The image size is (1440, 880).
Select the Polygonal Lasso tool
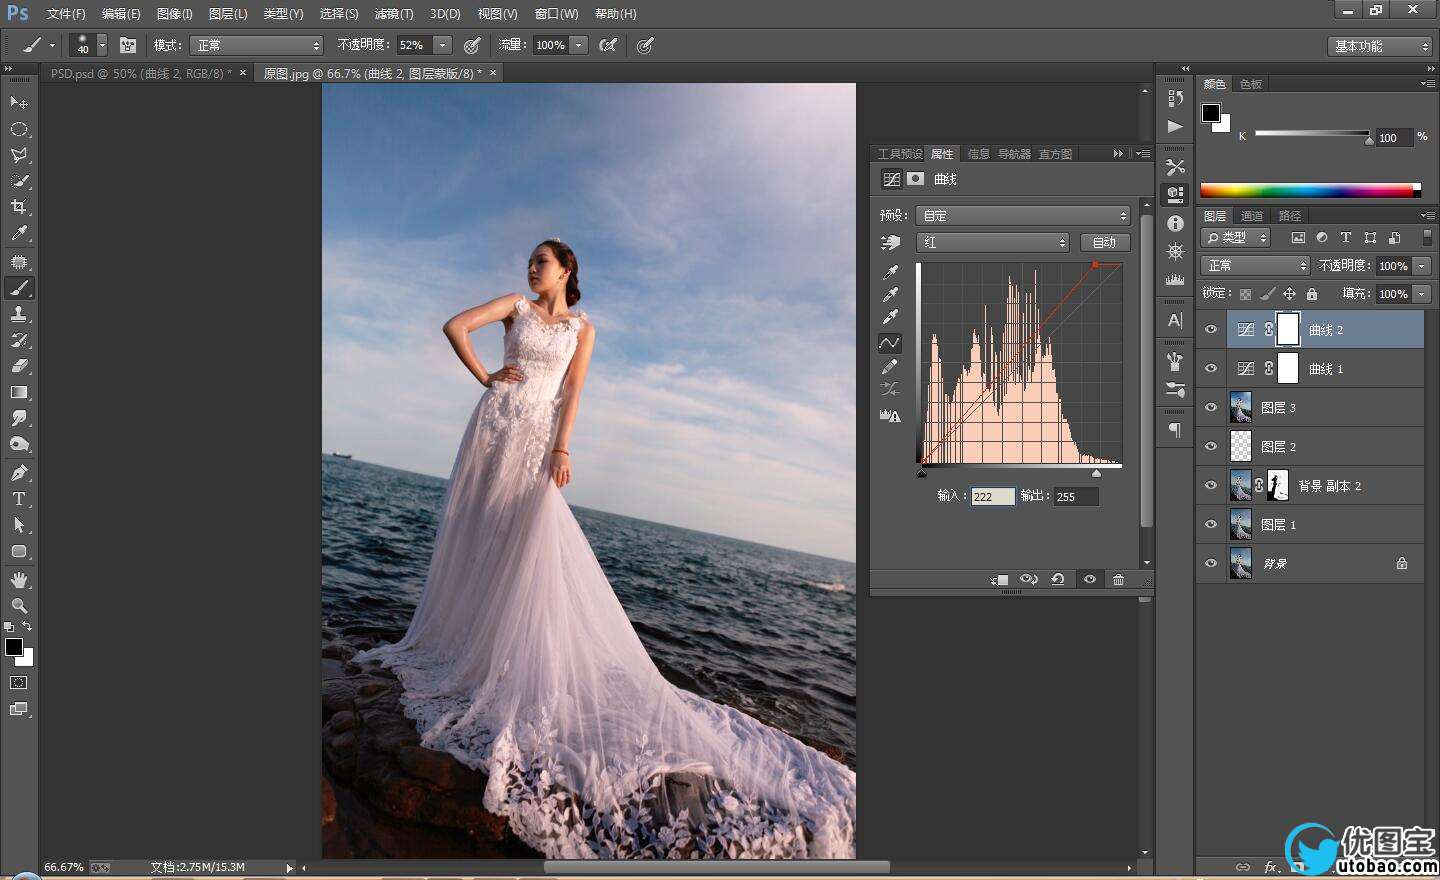coord(18,155)
